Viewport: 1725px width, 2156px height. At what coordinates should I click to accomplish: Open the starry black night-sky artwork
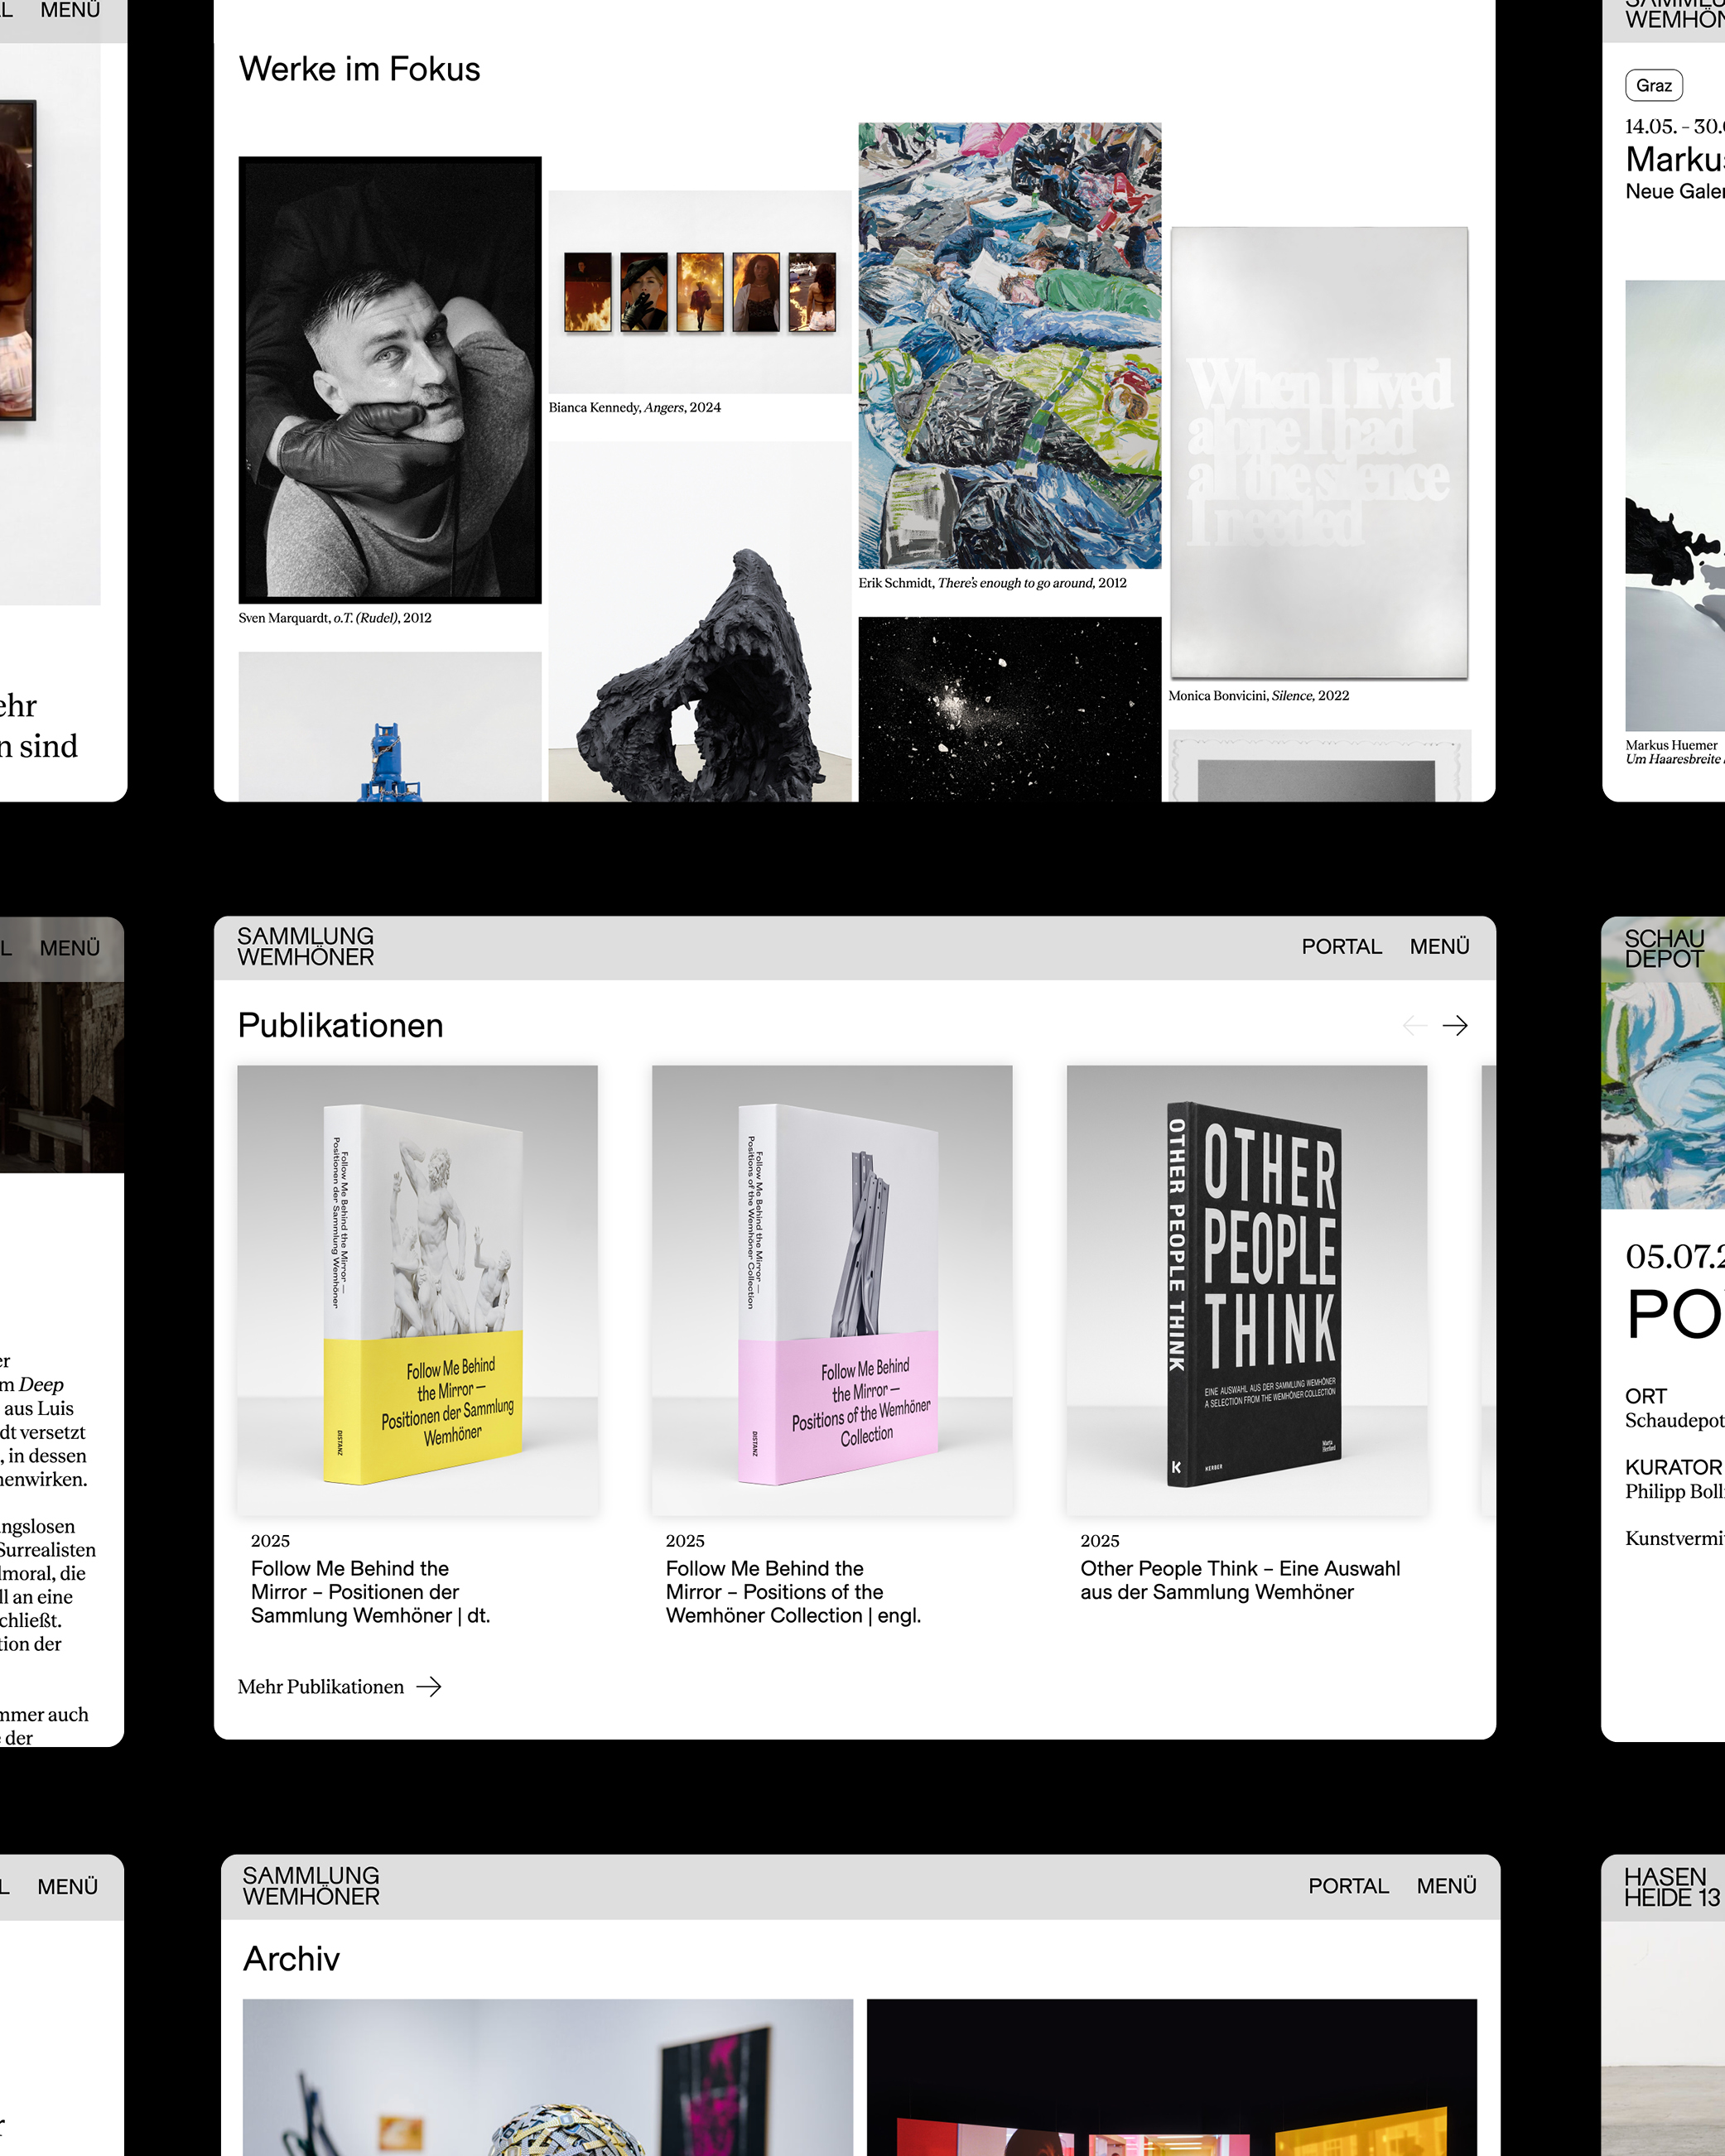coord(1010,709)
